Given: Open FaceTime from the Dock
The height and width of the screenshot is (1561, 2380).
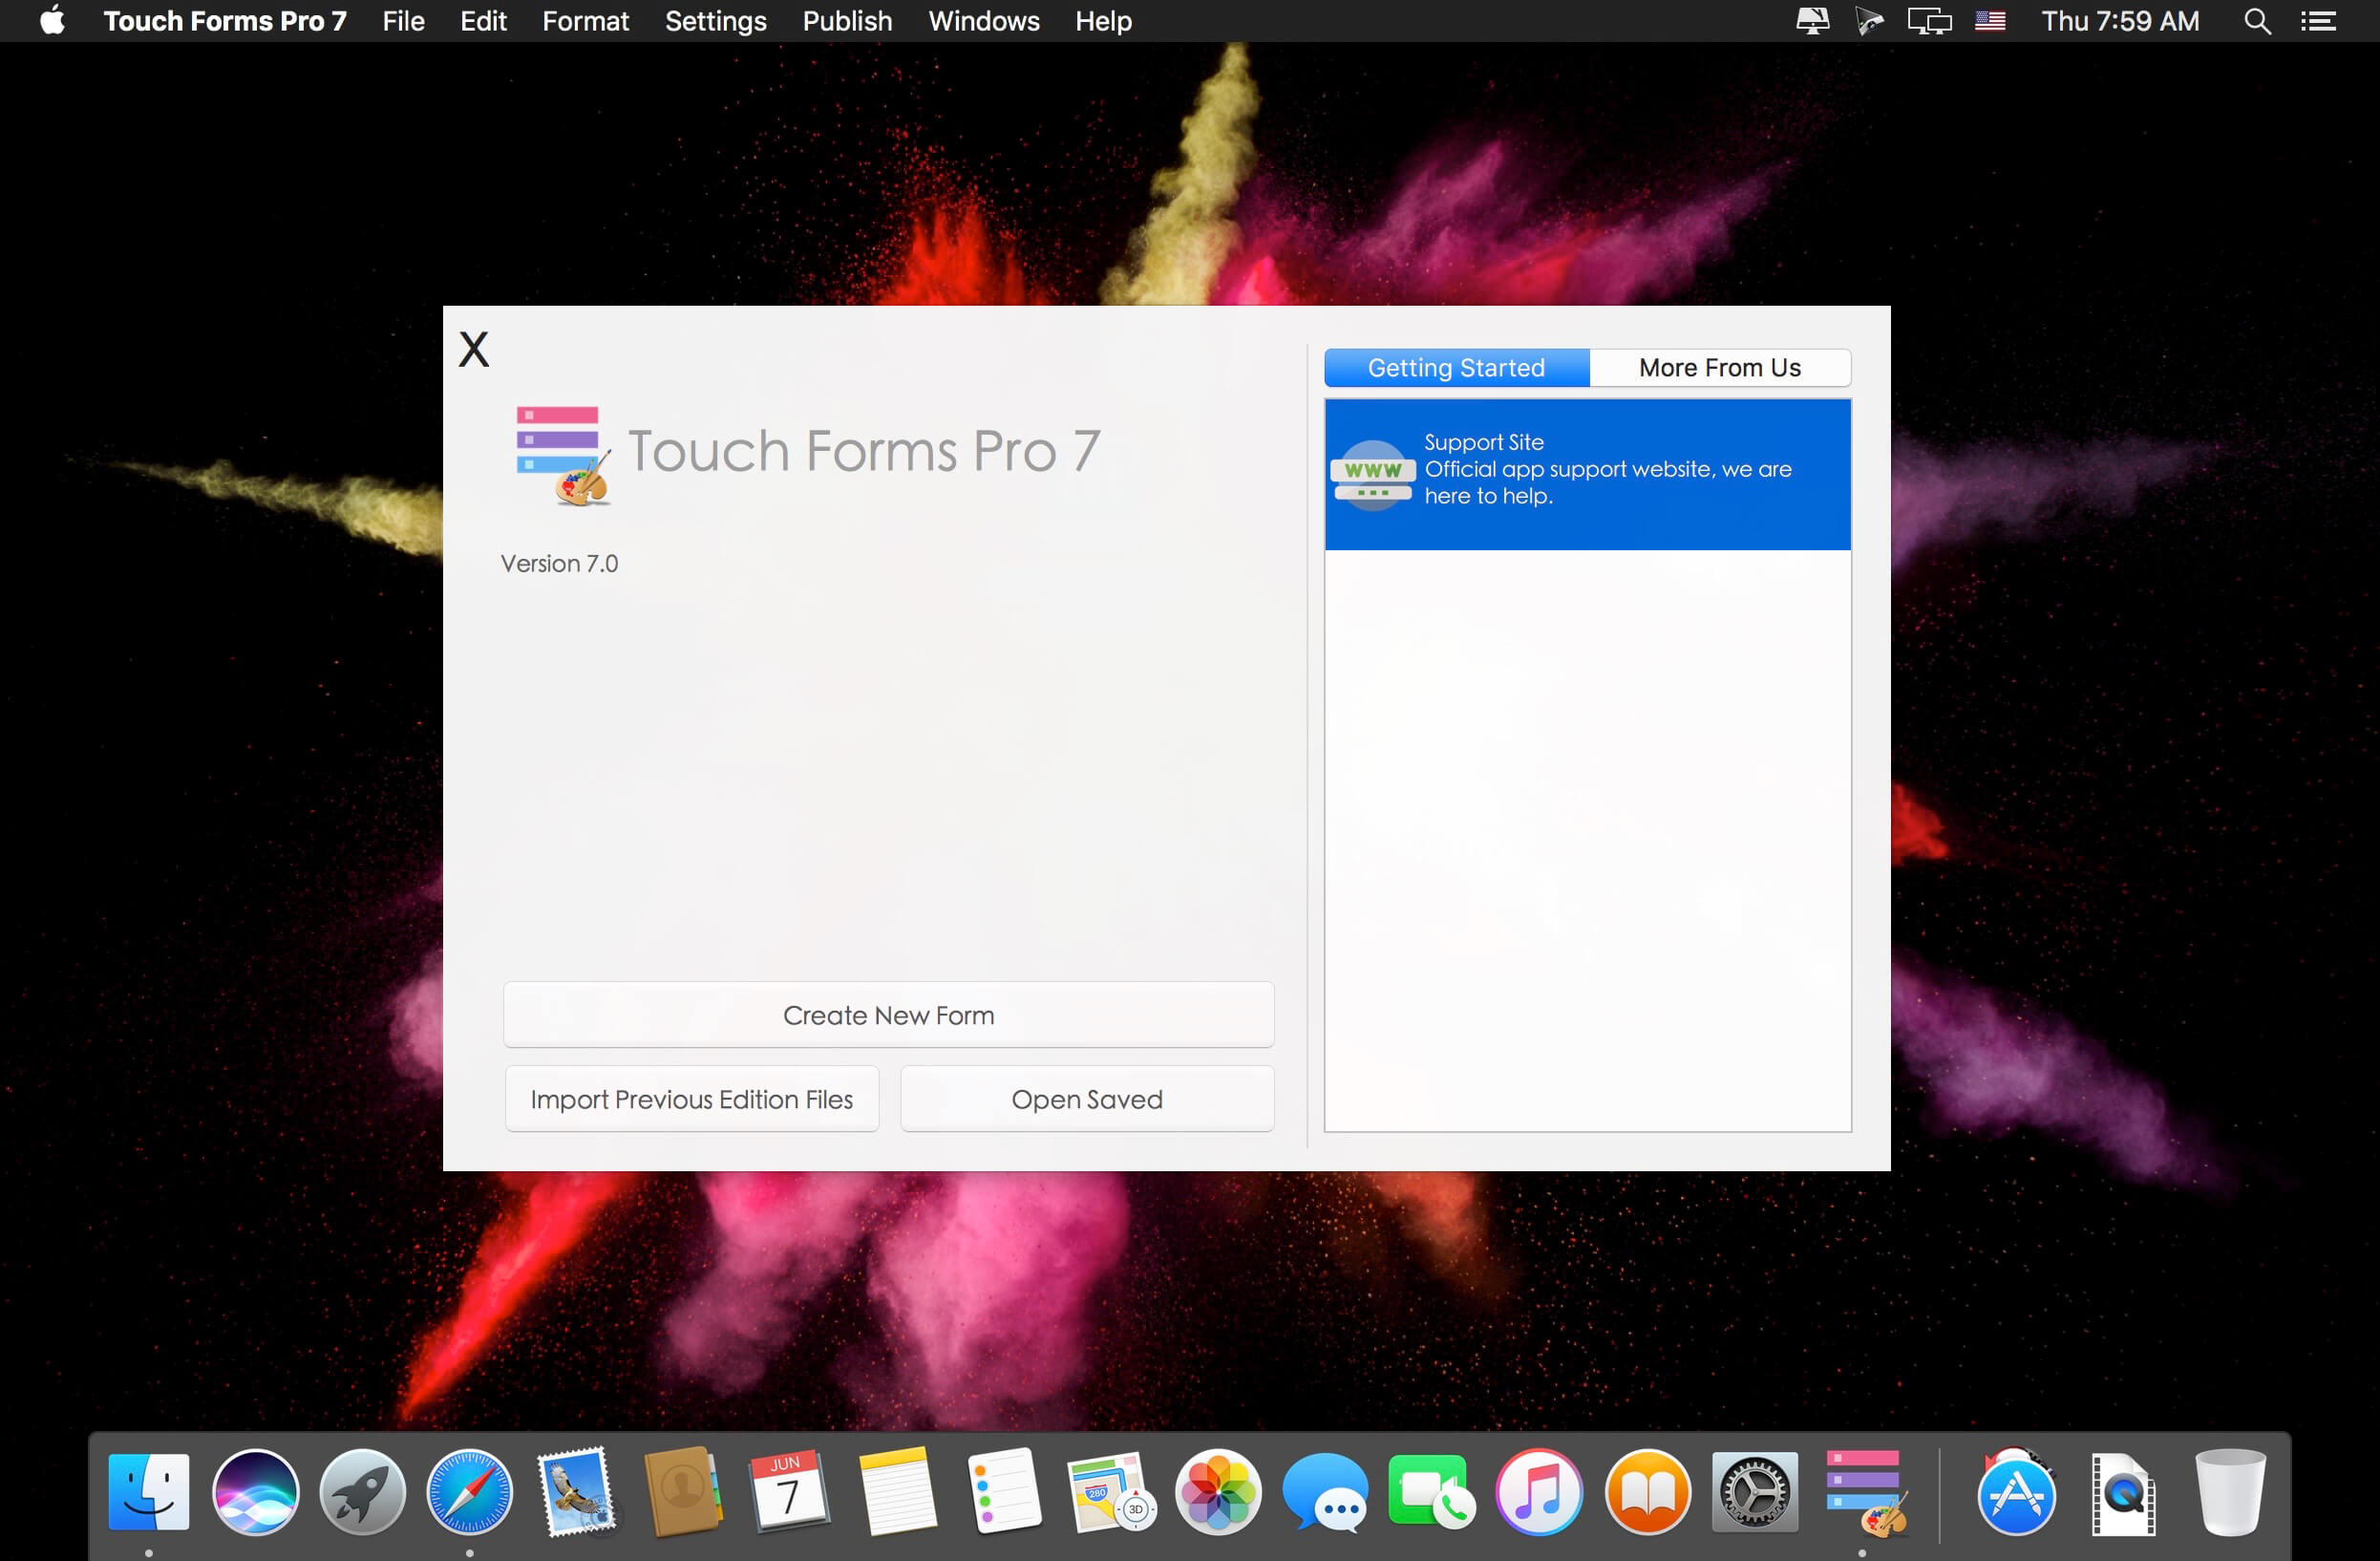Looking at the screenshot, I should [x=1431, y=1492].
